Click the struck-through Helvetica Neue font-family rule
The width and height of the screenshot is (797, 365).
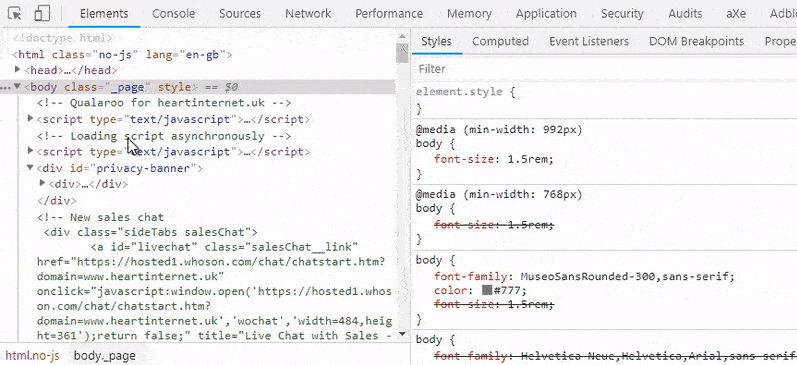[615, 357]
